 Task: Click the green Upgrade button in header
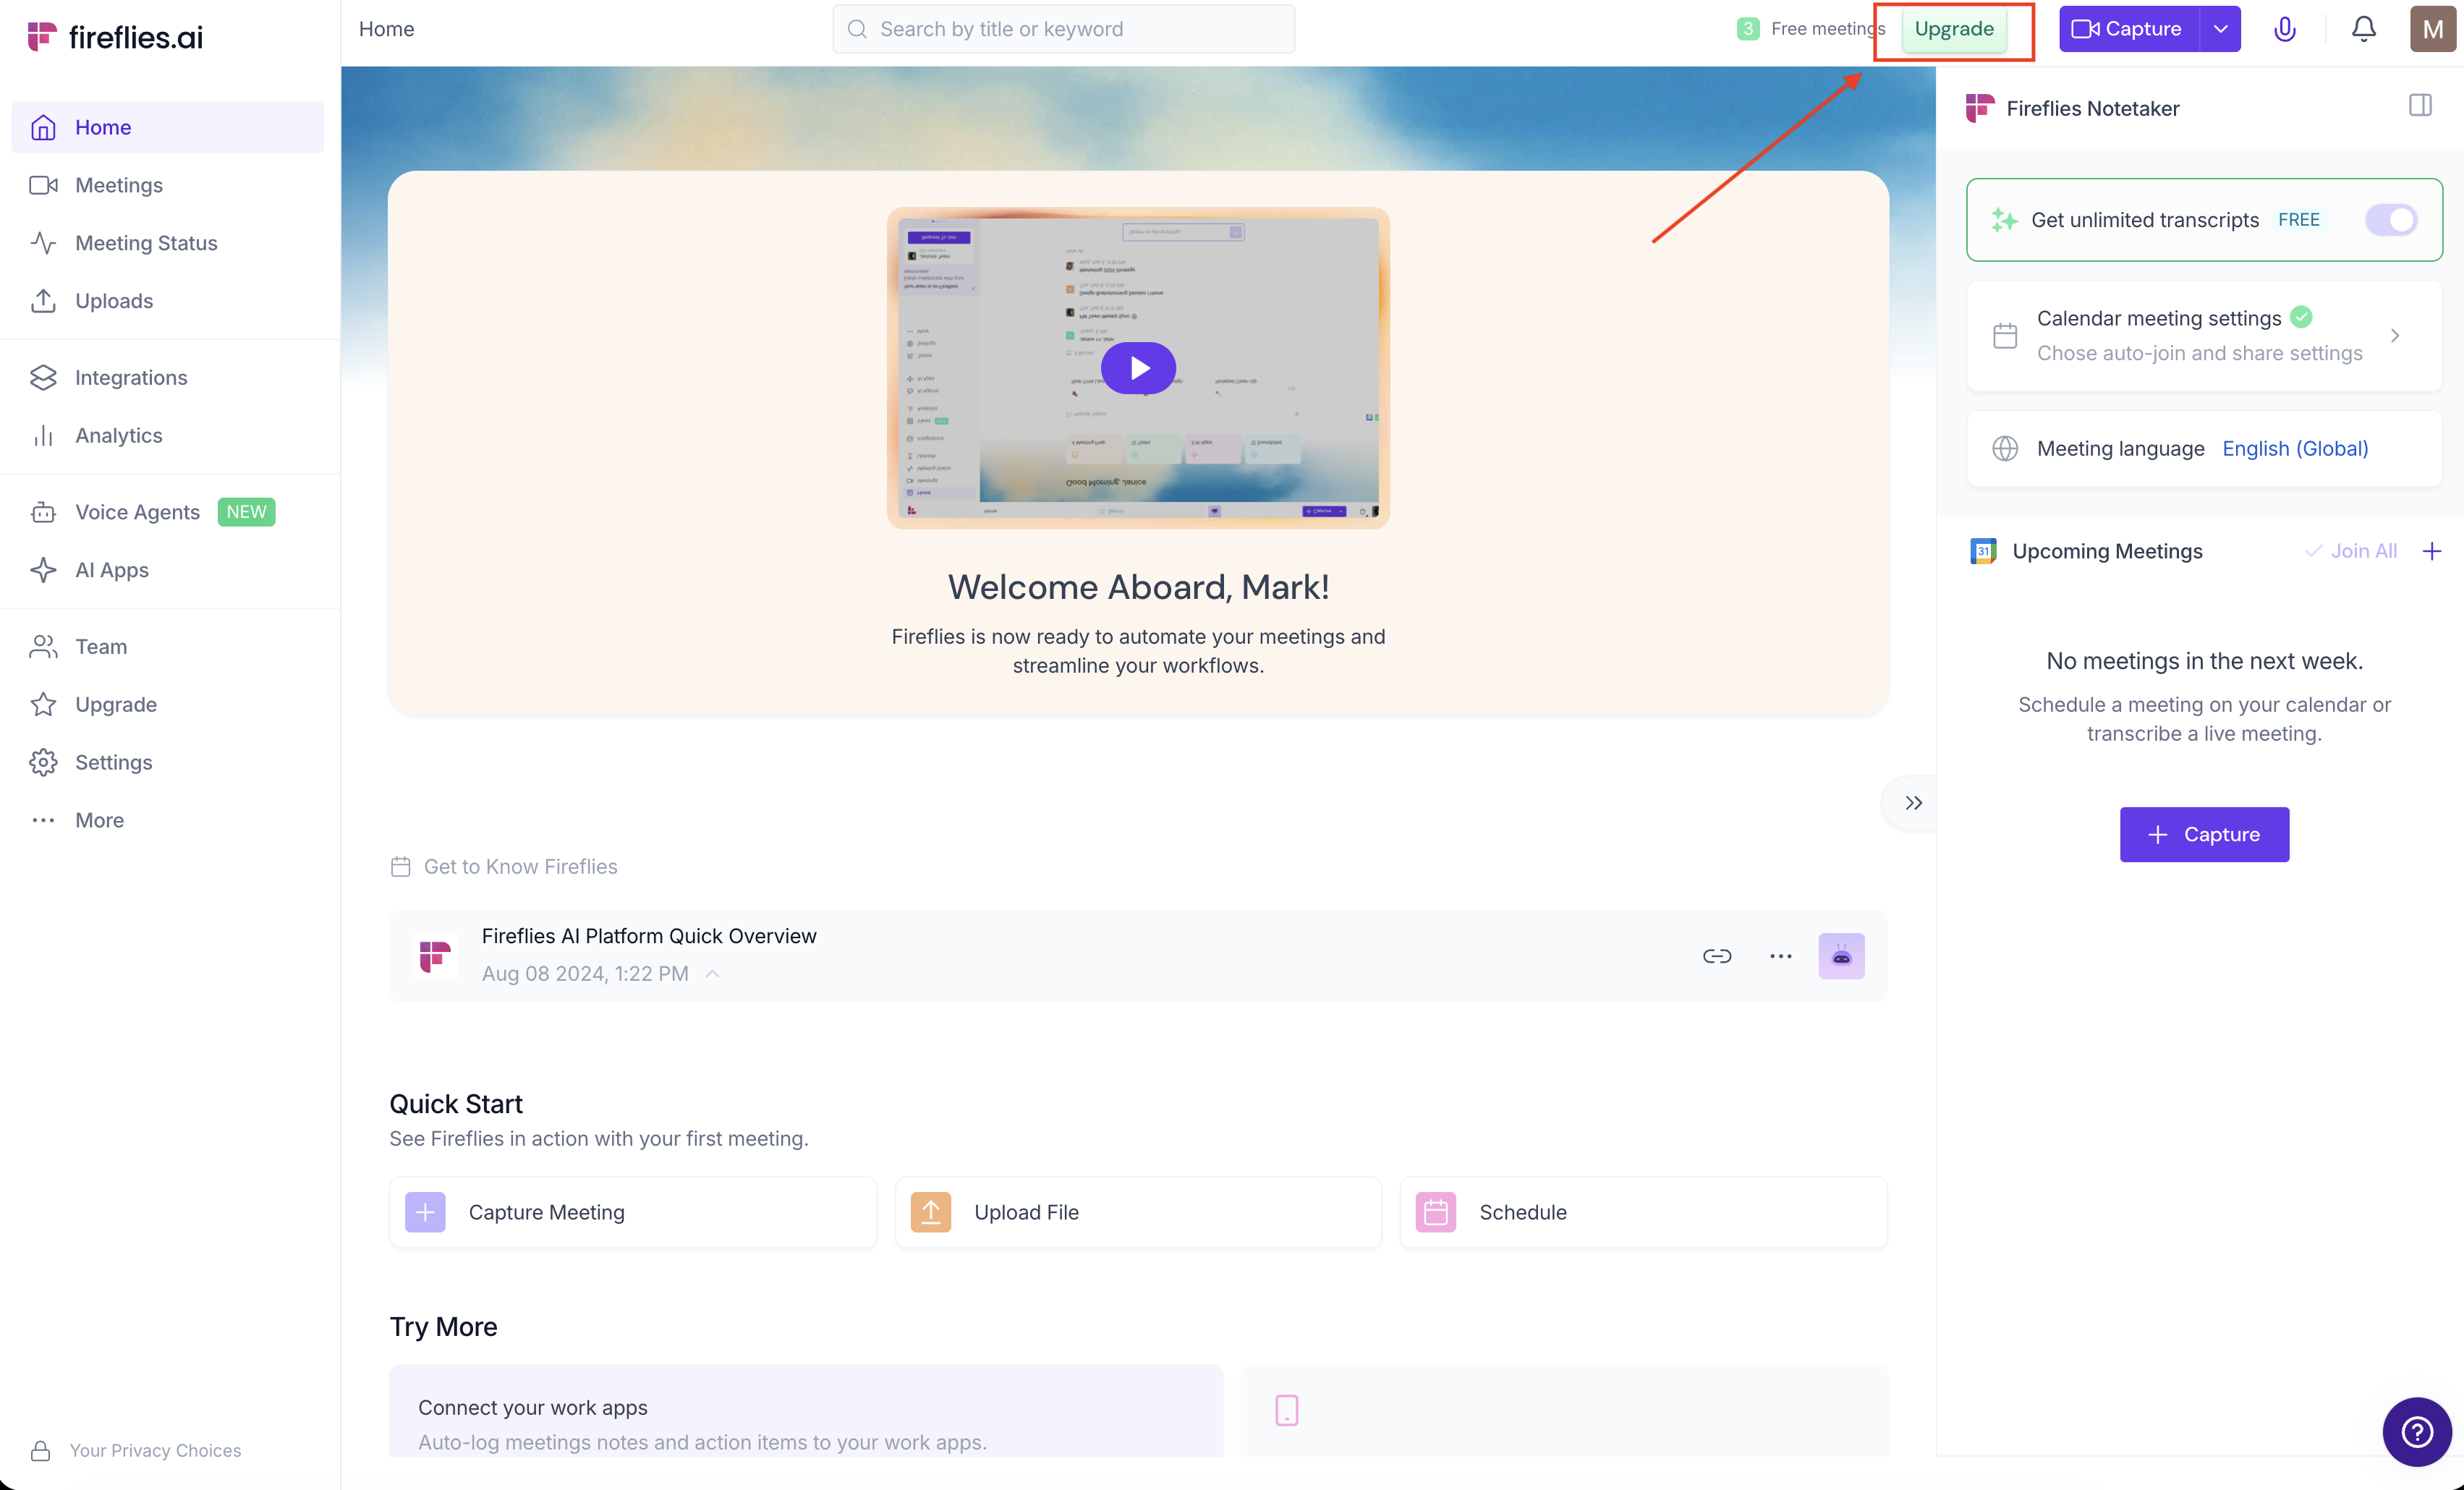click(x=1953, y=29)
